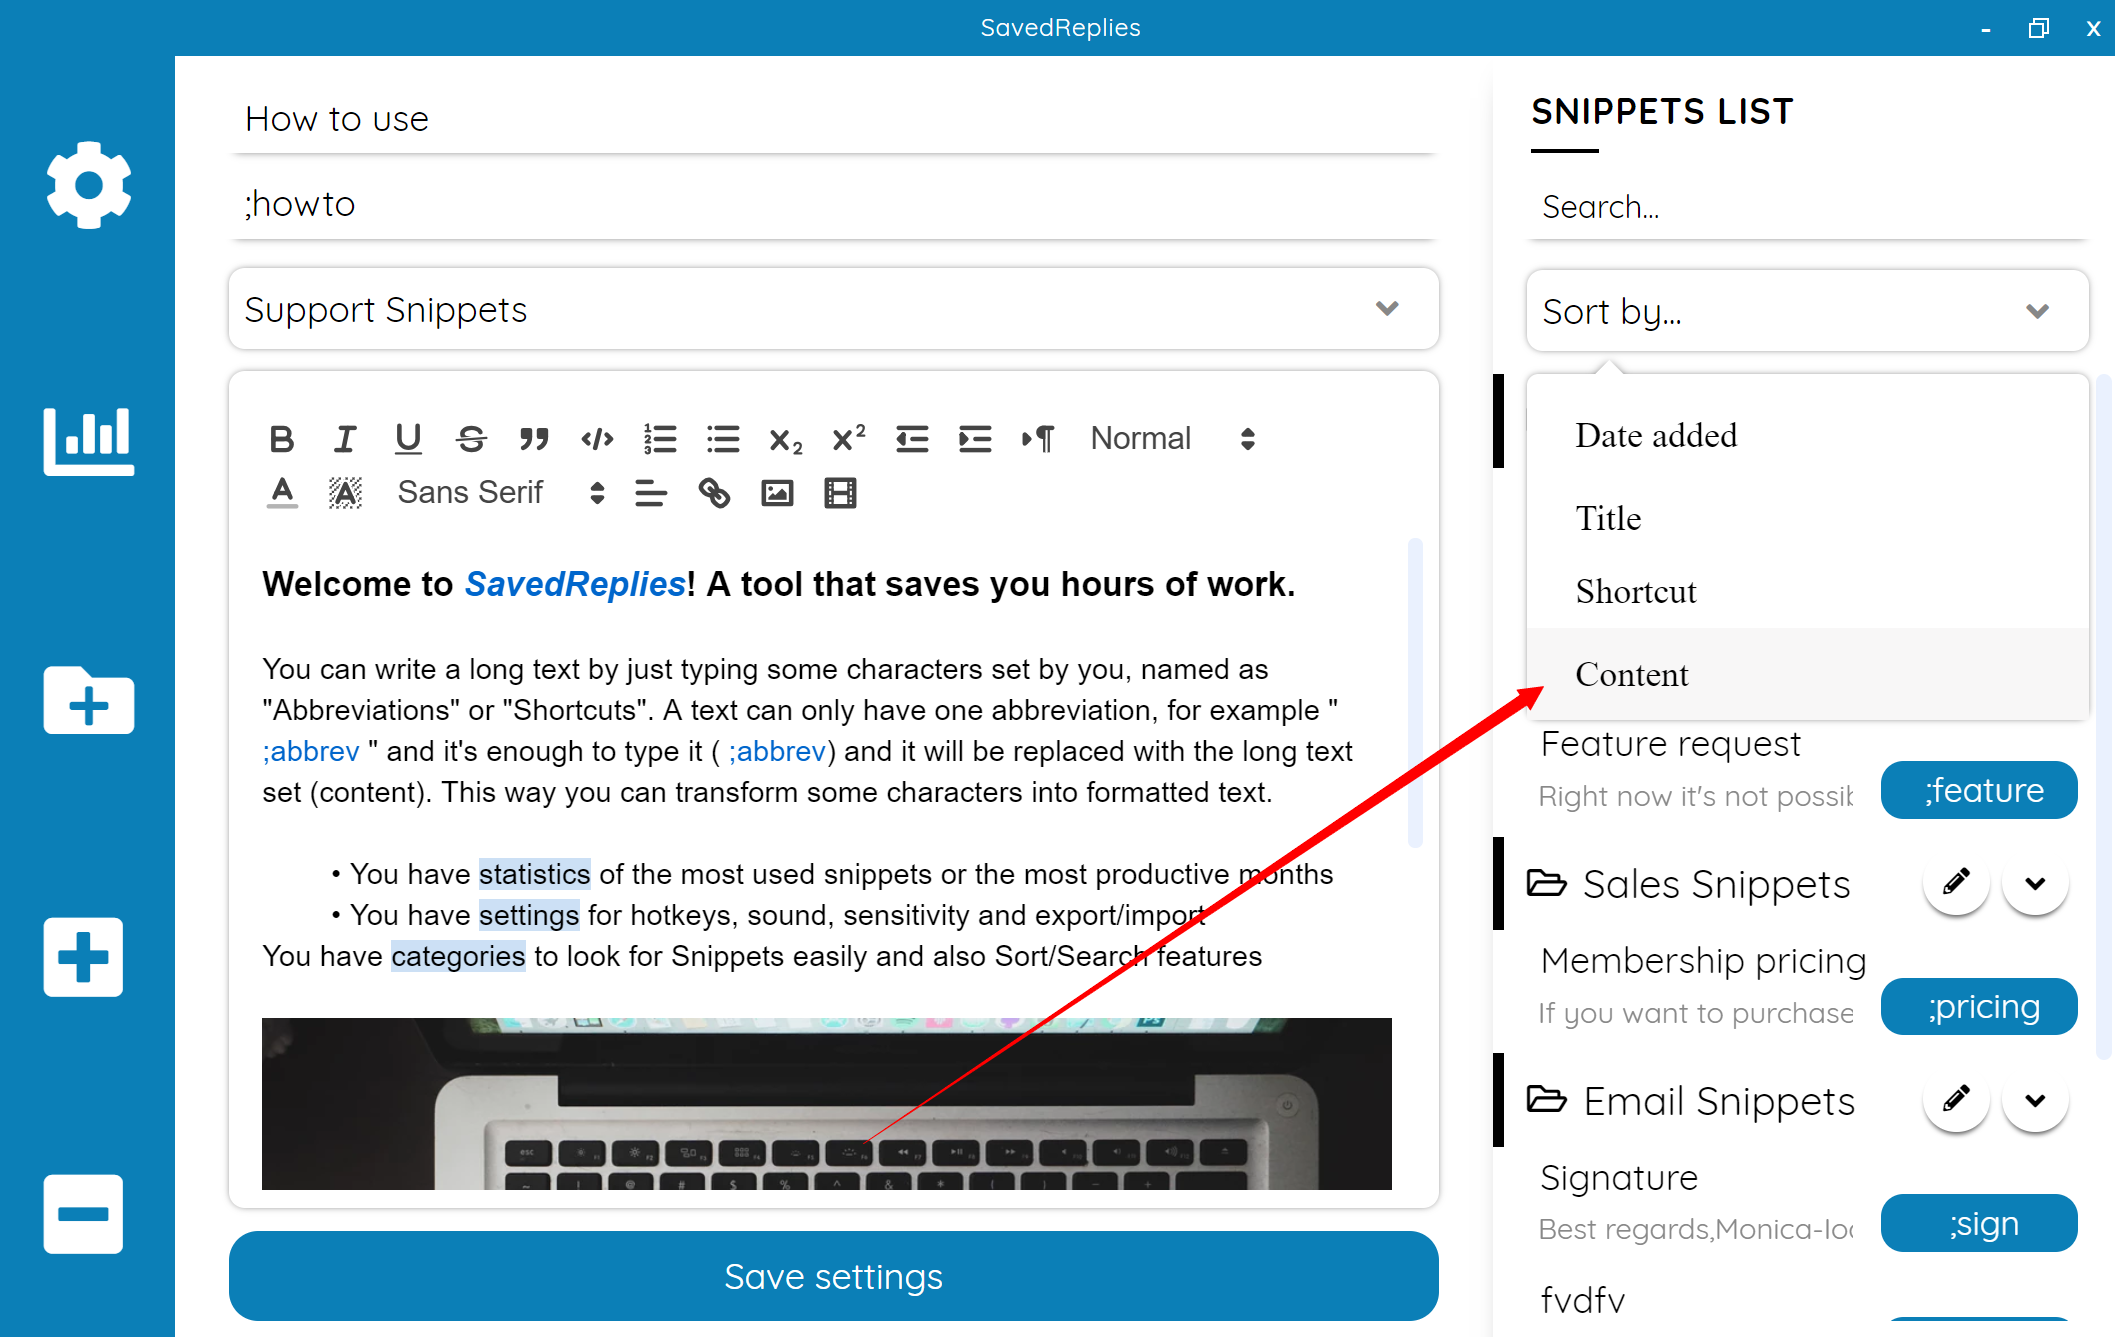Click the shortcut field ';howto'

click(834, 204)
